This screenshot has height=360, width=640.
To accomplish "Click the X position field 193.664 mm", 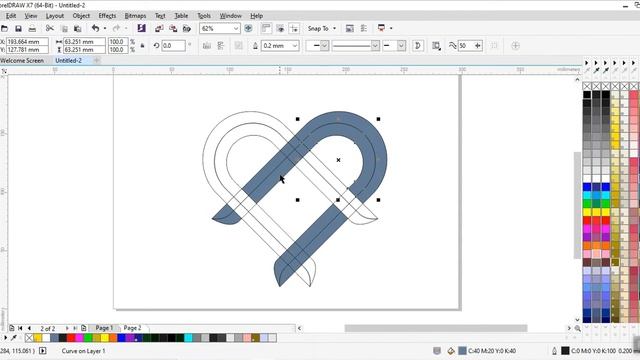I will pyautogui.click(x=27, y=42).
